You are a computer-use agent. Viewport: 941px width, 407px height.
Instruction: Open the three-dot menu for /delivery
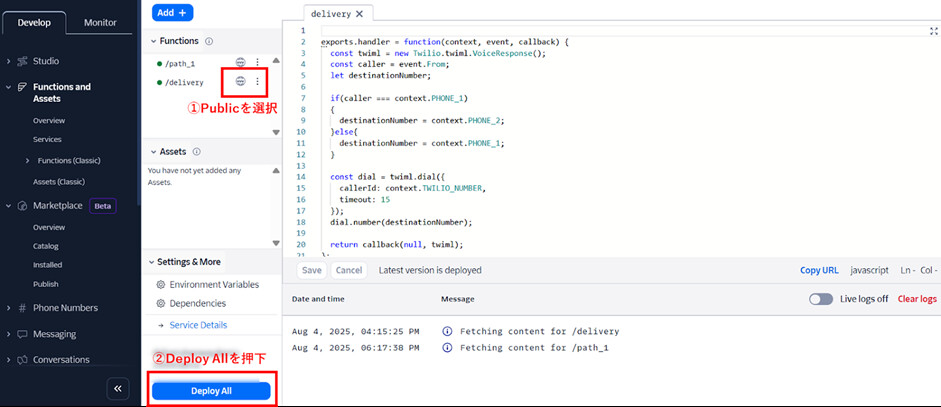click(257, 81)
